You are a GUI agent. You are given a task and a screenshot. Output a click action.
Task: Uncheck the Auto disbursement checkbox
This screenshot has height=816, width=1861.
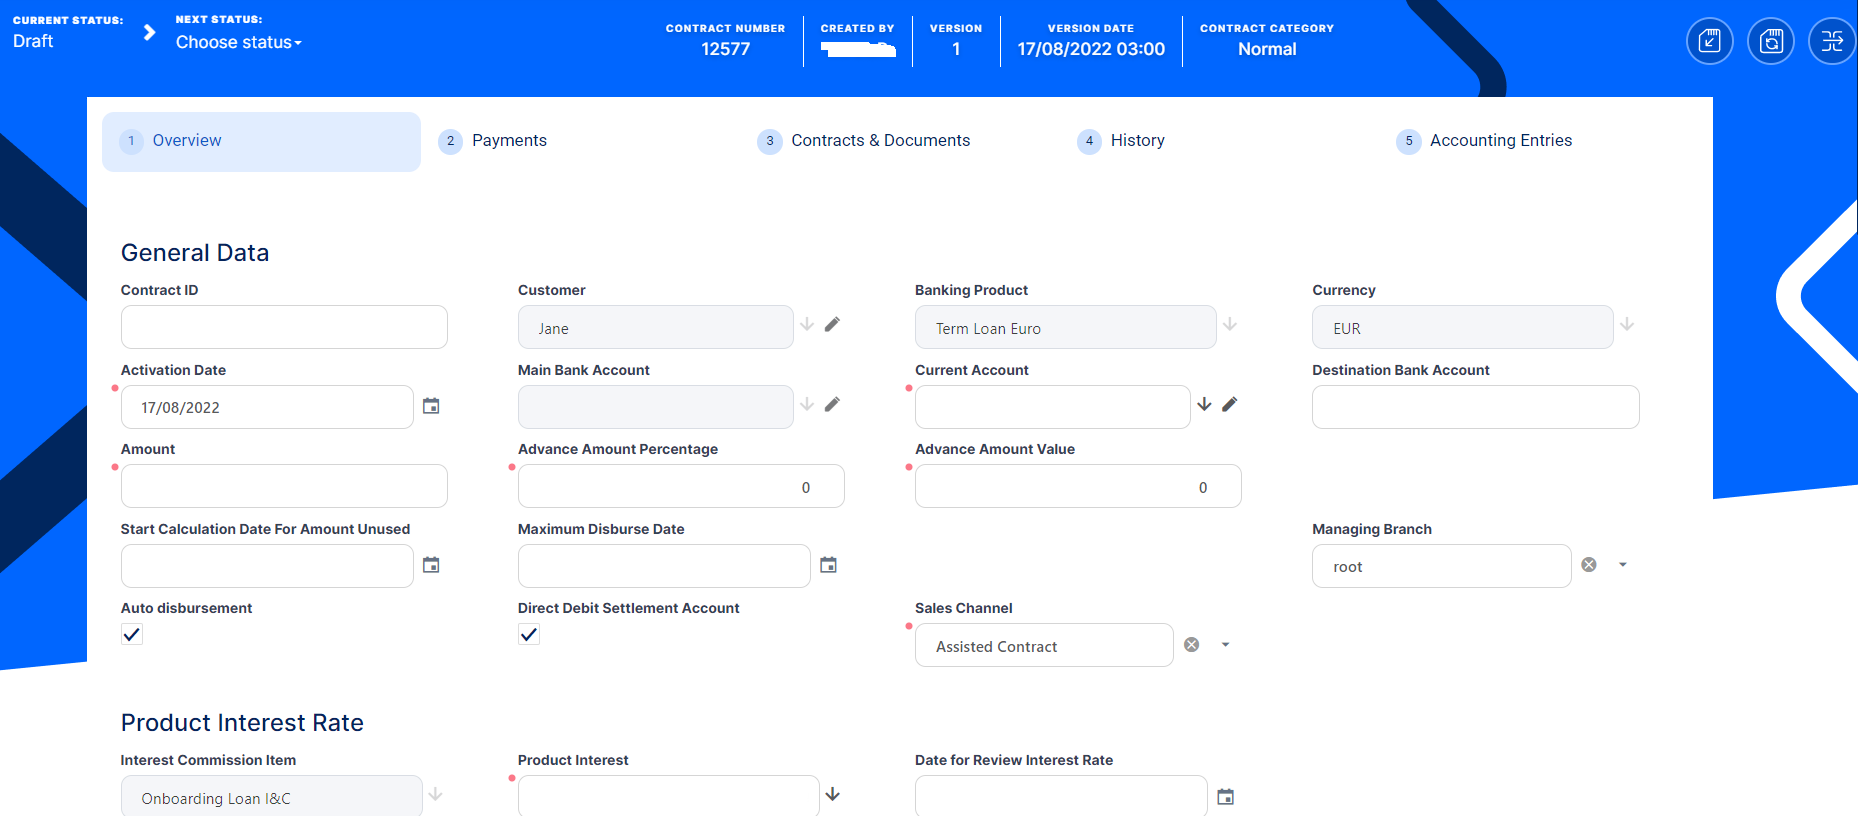132,635
